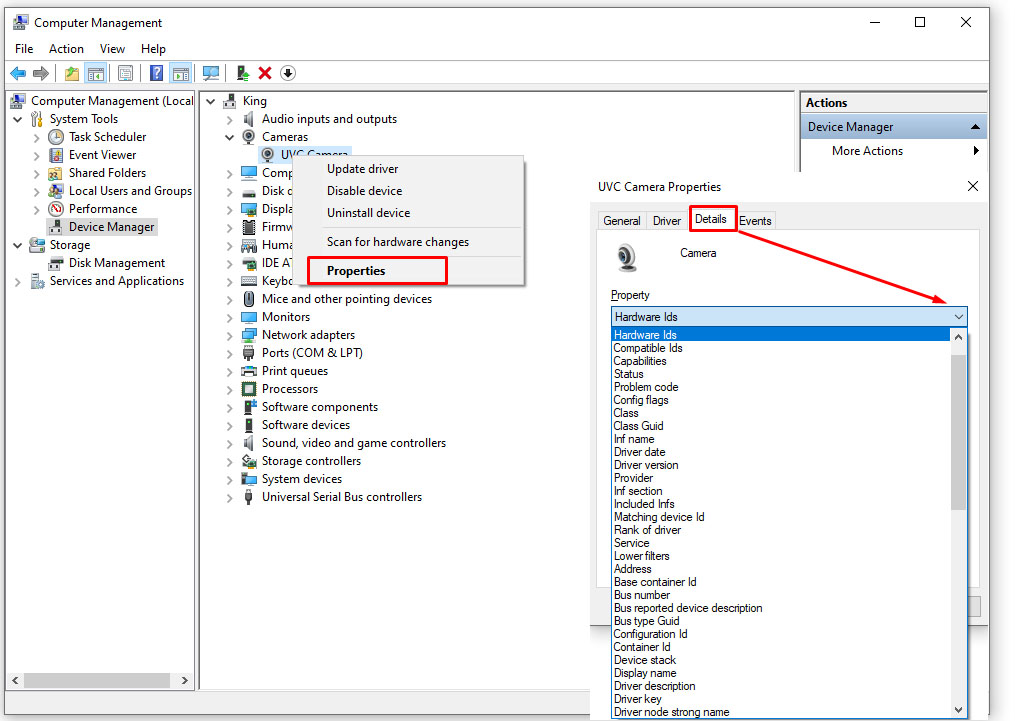The image size is (1015, 721).
Task: Expand More Actions submenu arrow
Action: point(976,151)
